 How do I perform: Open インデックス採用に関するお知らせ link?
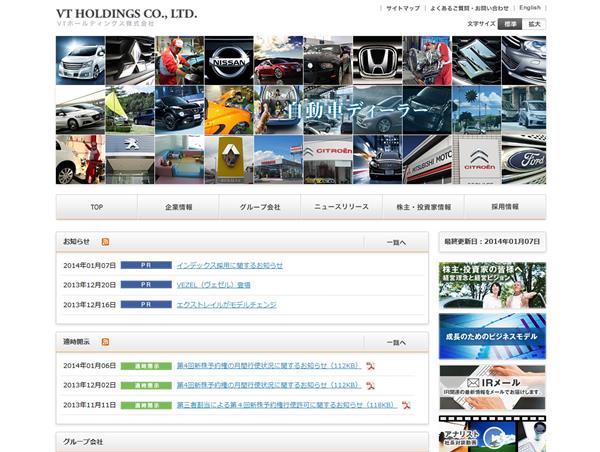pyautogui.click(x=230, y=265)
